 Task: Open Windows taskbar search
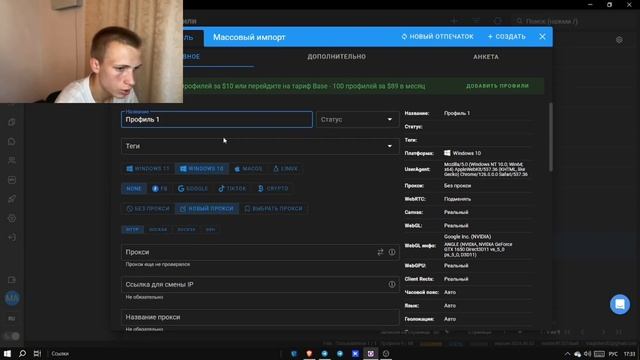pyautogui.click(x=22, y=354)
